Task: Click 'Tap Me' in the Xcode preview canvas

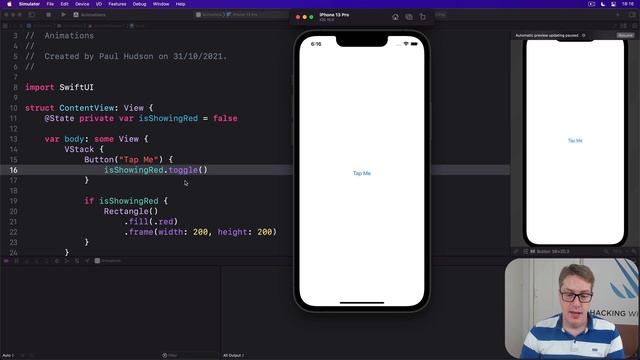Action: point(575,140)
